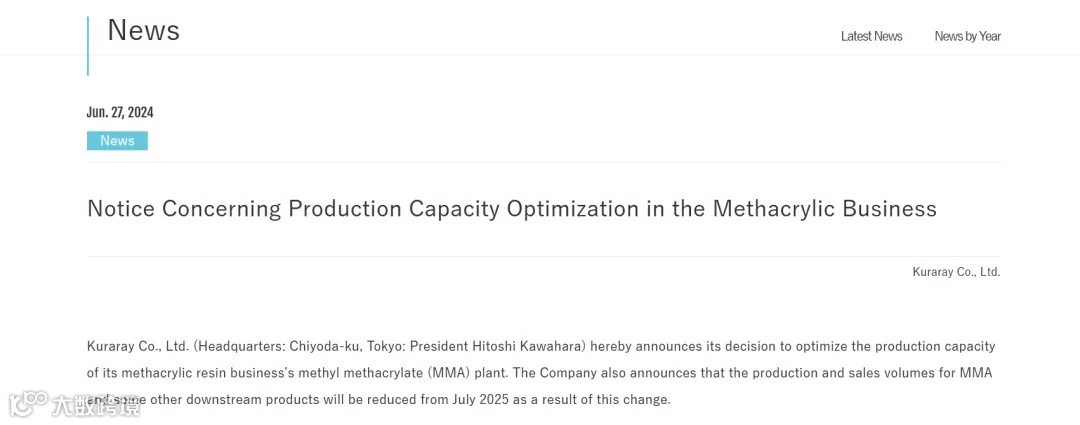The height and width of the screenshot is (425, 1080).
Task: Click the divider line below the News badge
Action: coord(543,162)
